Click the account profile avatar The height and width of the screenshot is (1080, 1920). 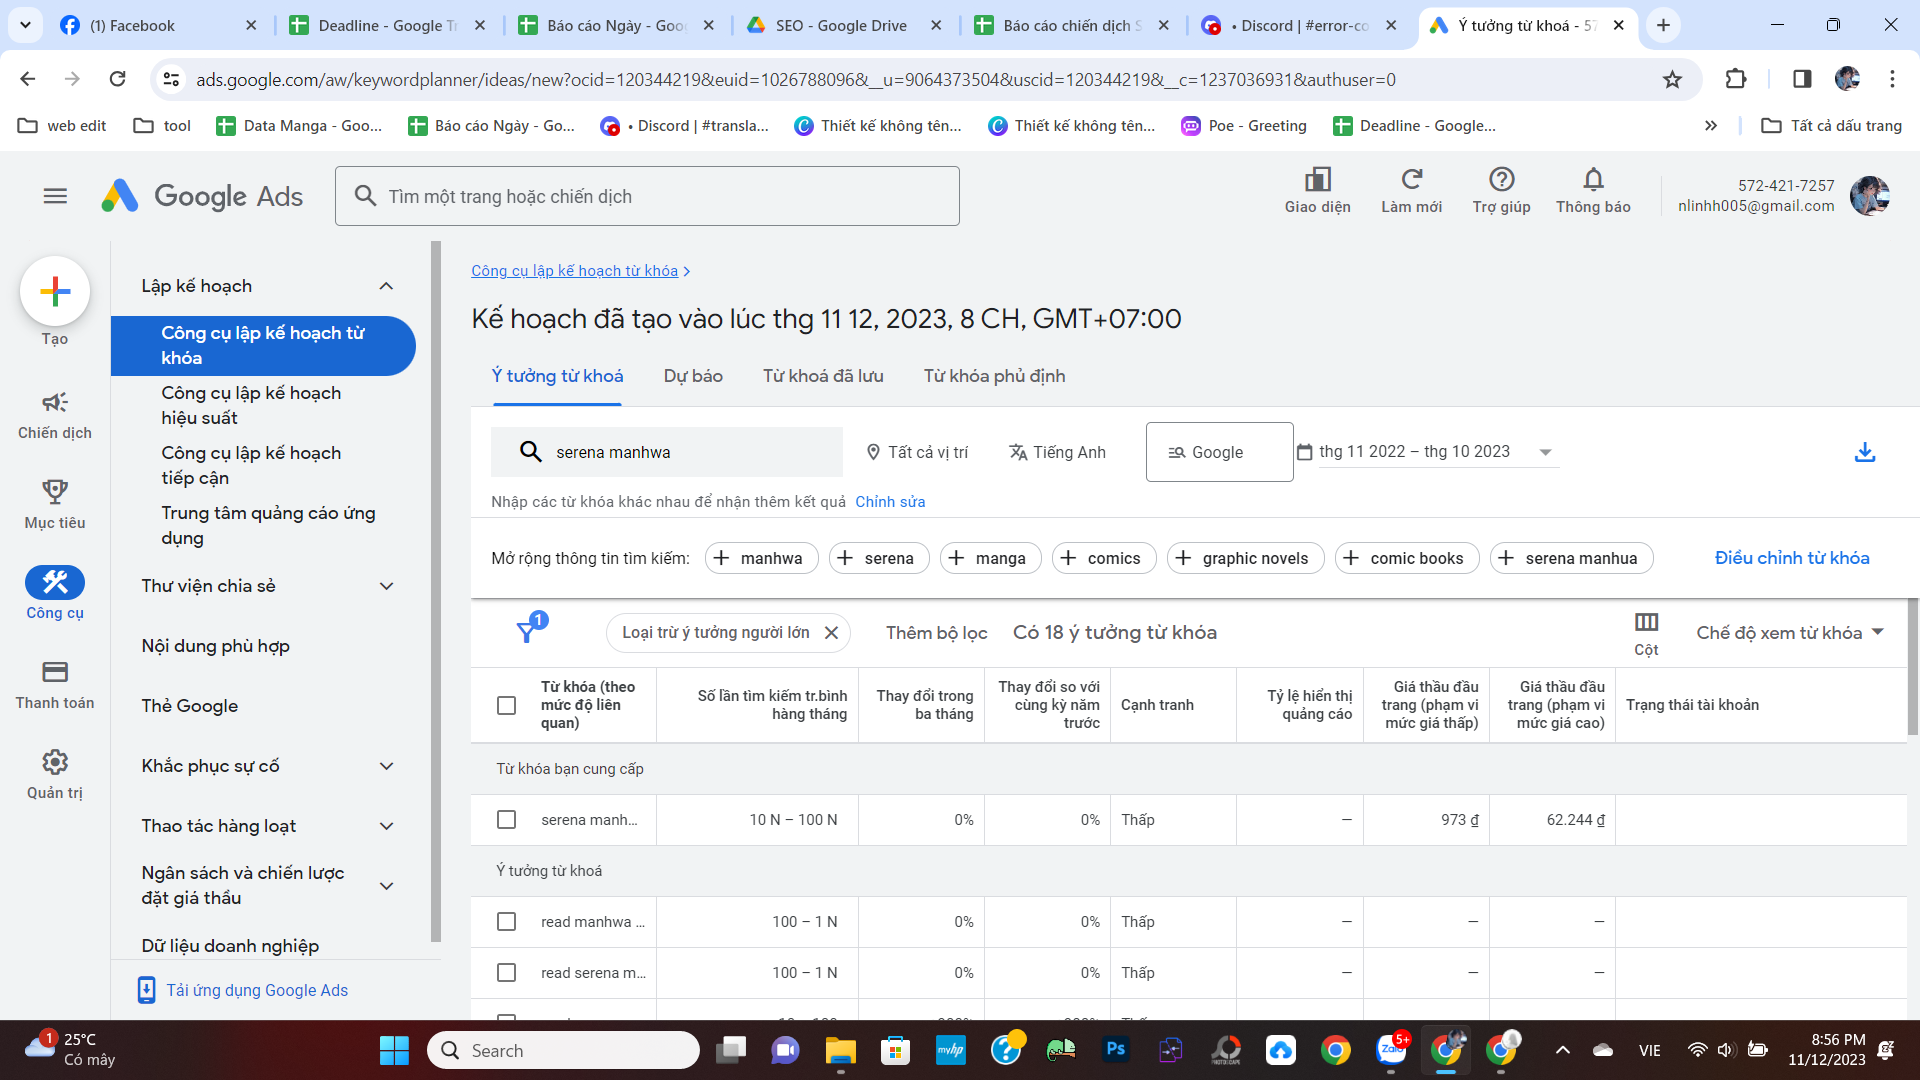coord(1869,196)
